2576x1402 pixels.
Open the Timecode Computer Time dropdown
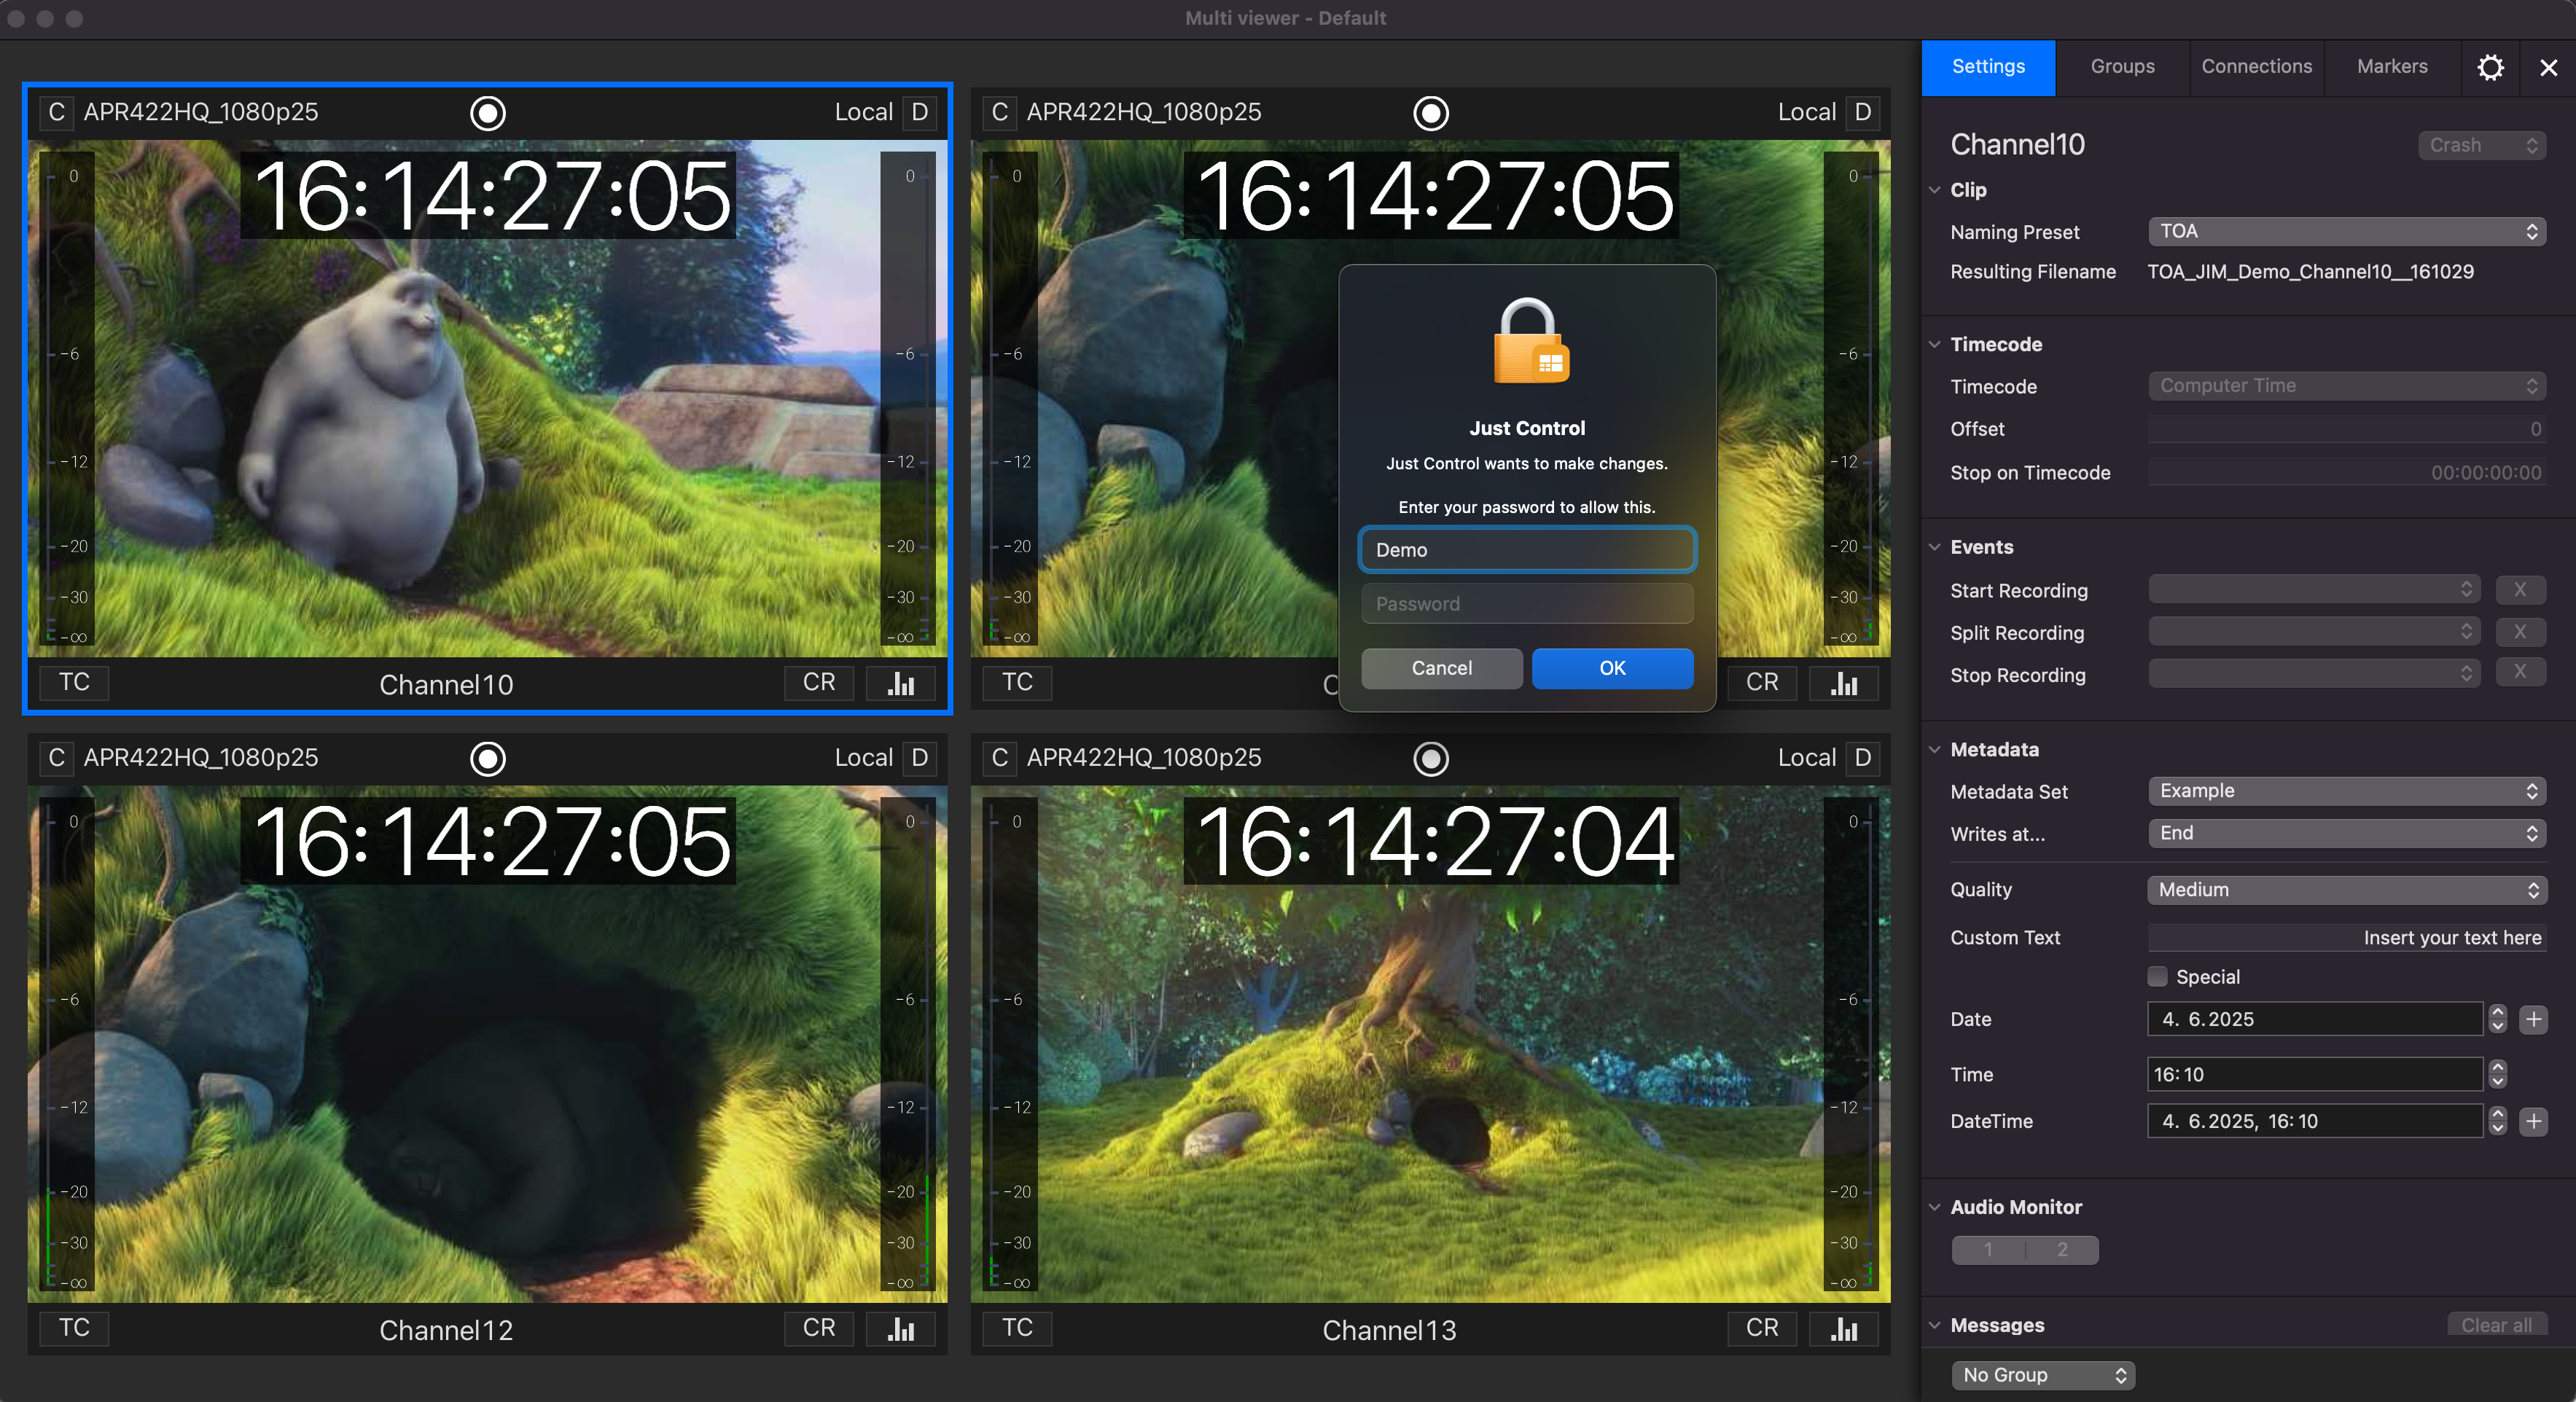pos(2346,386)
